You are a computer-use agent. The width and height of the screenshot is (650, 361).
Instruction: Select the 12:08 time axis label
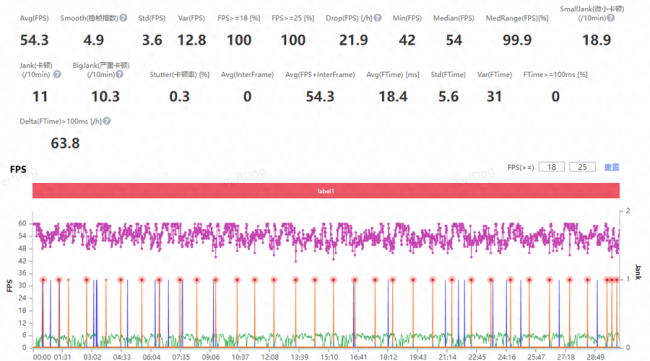(x=270, y=357)
